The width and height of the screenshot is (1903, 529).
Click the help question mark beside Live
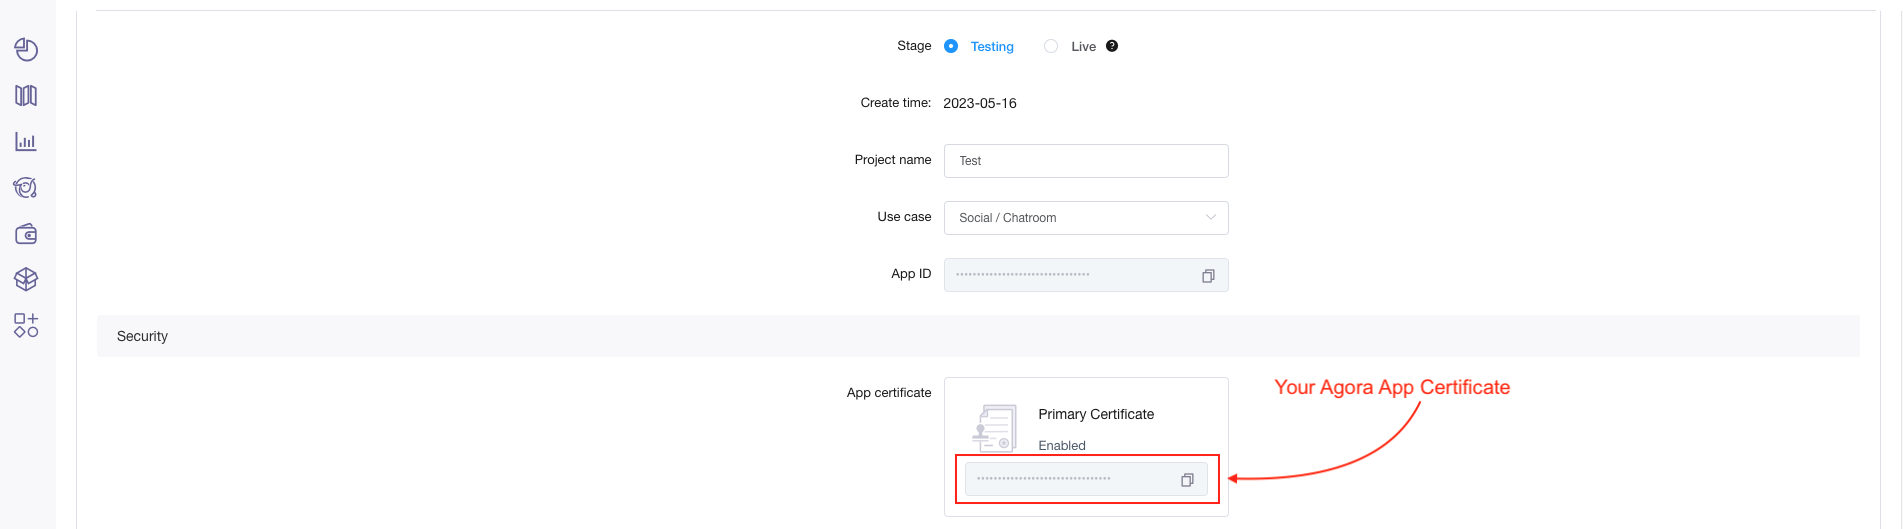click(1112, 46)
